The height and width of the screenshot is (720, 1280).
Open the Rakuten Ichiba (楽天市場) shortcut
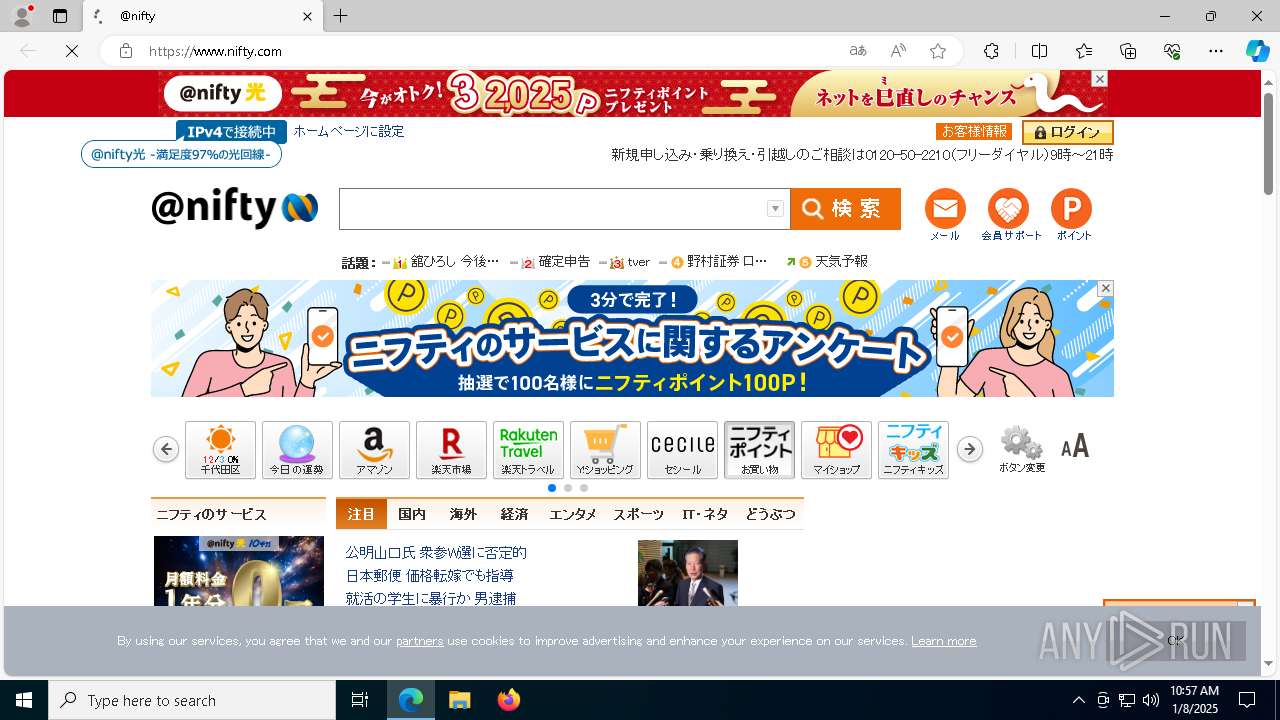tap(451, 450)
